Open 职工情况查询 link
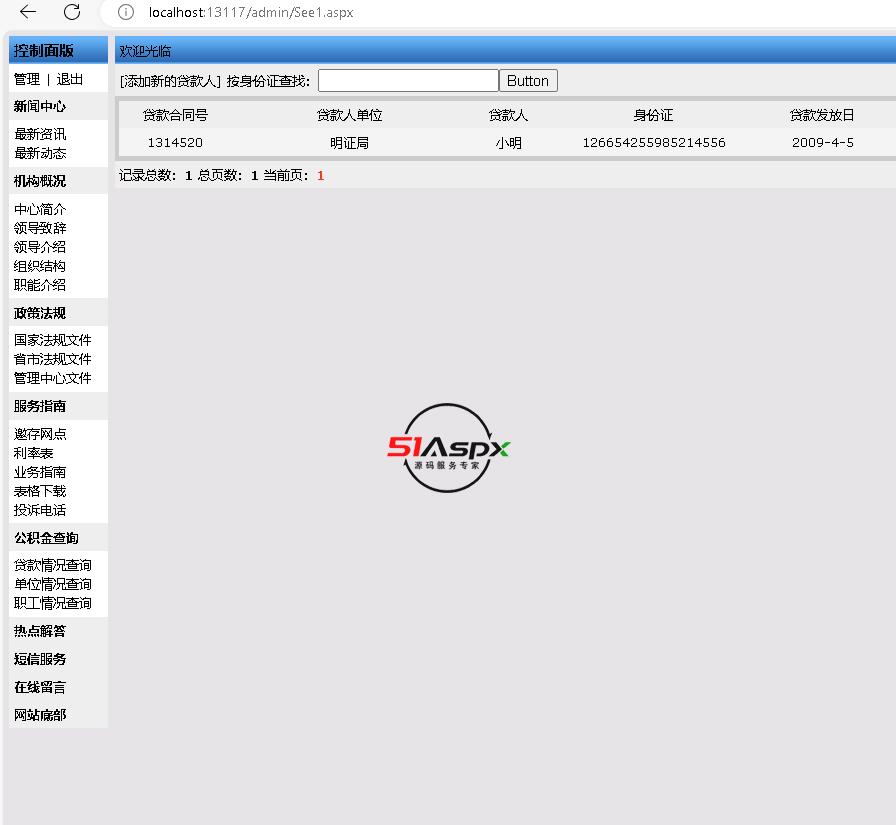The height and width of the screenshot is (825, 896). pyautogui.click(x=53, y=603)
